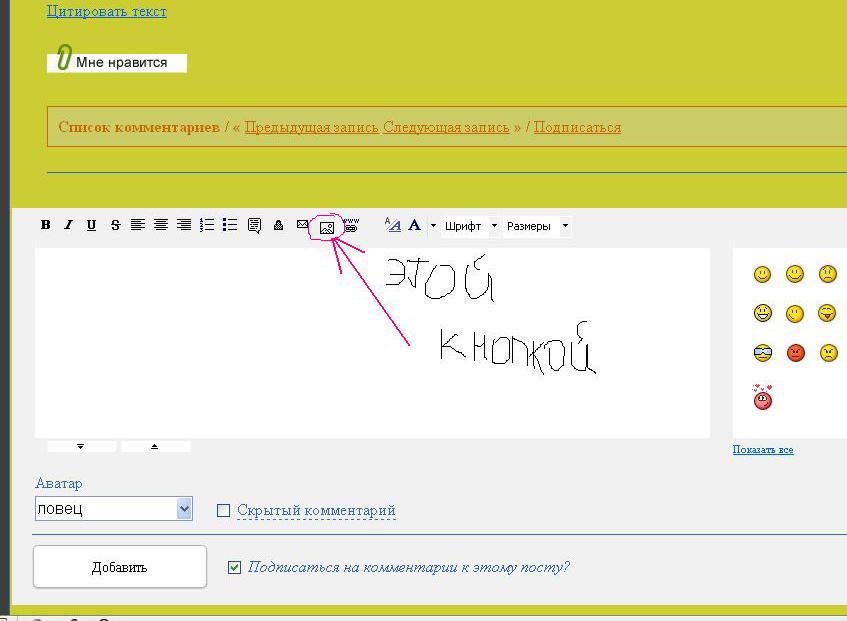
Task: Align text to the right
Action: click(184, 225)
